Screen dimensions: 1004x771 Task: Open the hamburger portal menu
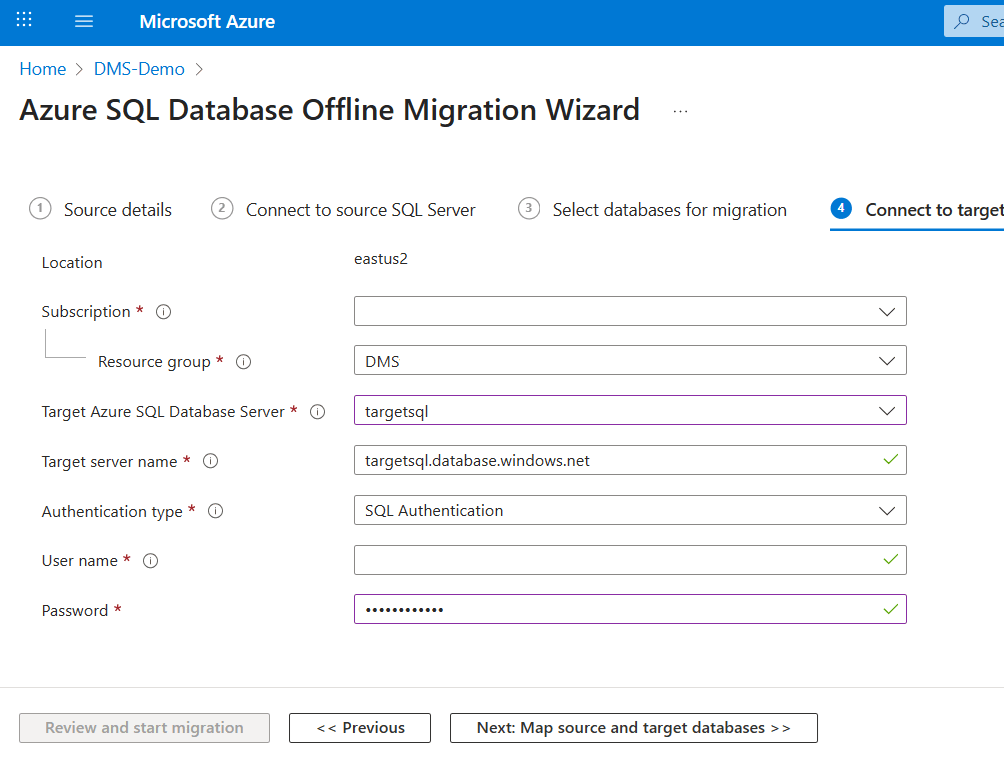click(x=84, y=21)
